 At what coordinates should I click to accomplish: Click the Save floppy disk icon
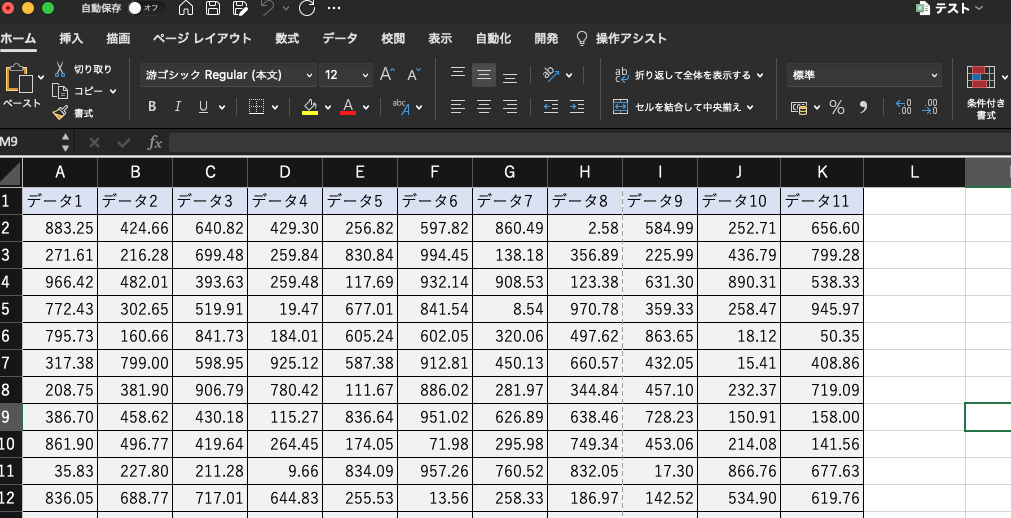(x=212, y=9)
